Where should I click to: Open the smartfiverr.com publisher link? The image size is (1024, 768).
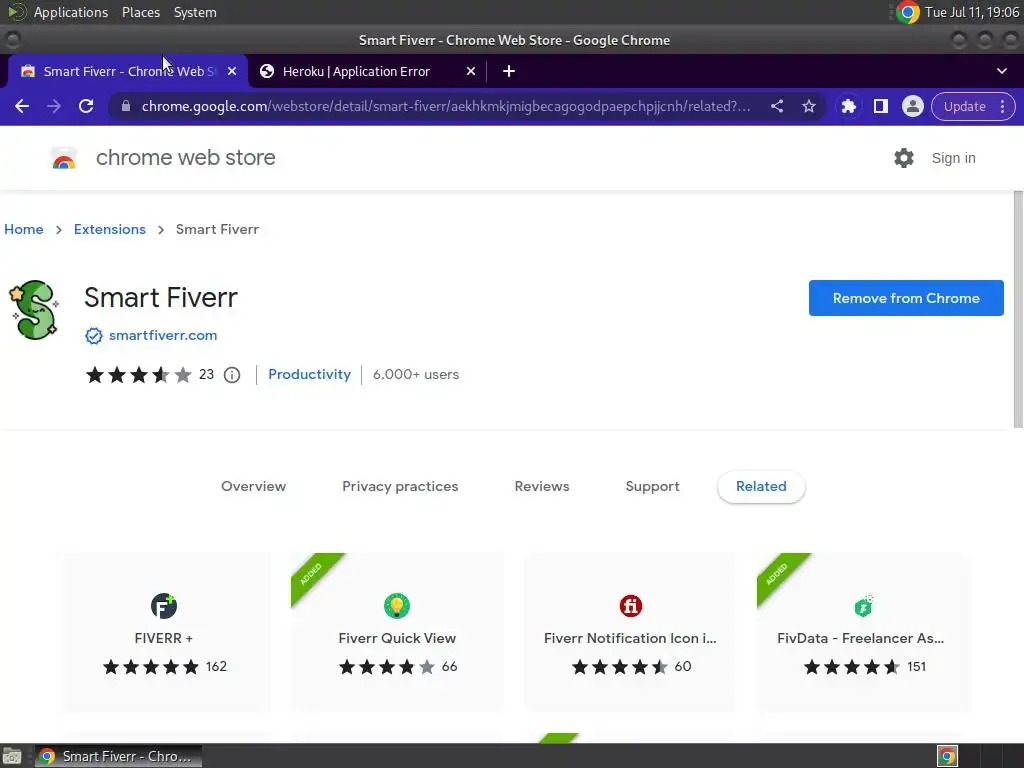pyautogui.click(x=163, y=335)
